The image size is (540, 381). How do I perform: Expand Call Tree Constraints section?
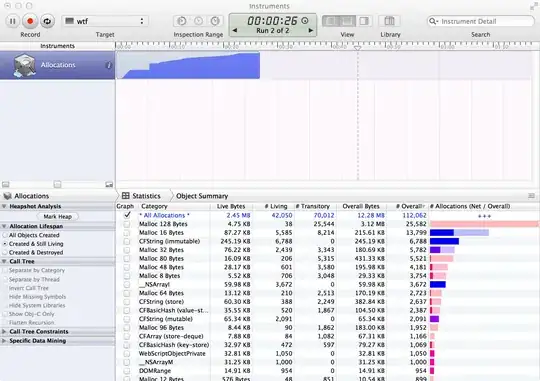pos(4,332)
